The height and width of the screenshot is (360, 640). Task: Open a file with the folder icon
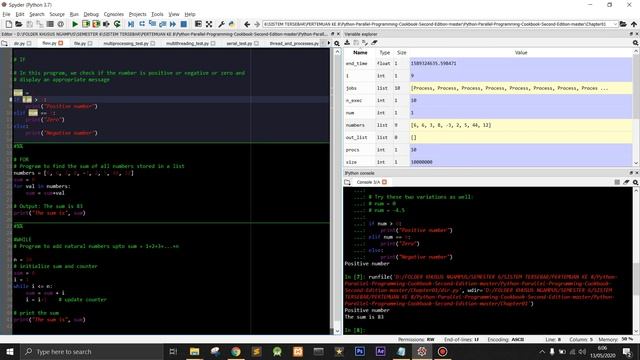point(19,24)
